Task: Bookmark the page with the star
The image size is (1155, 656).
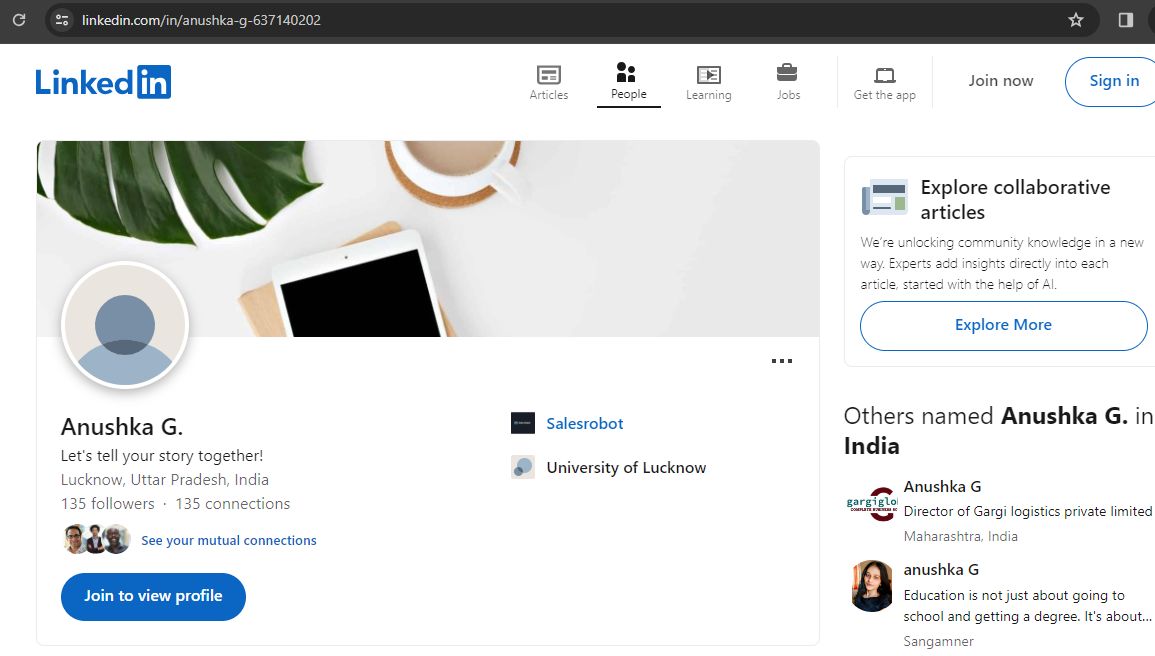Action: click(x=1075, y=19)
